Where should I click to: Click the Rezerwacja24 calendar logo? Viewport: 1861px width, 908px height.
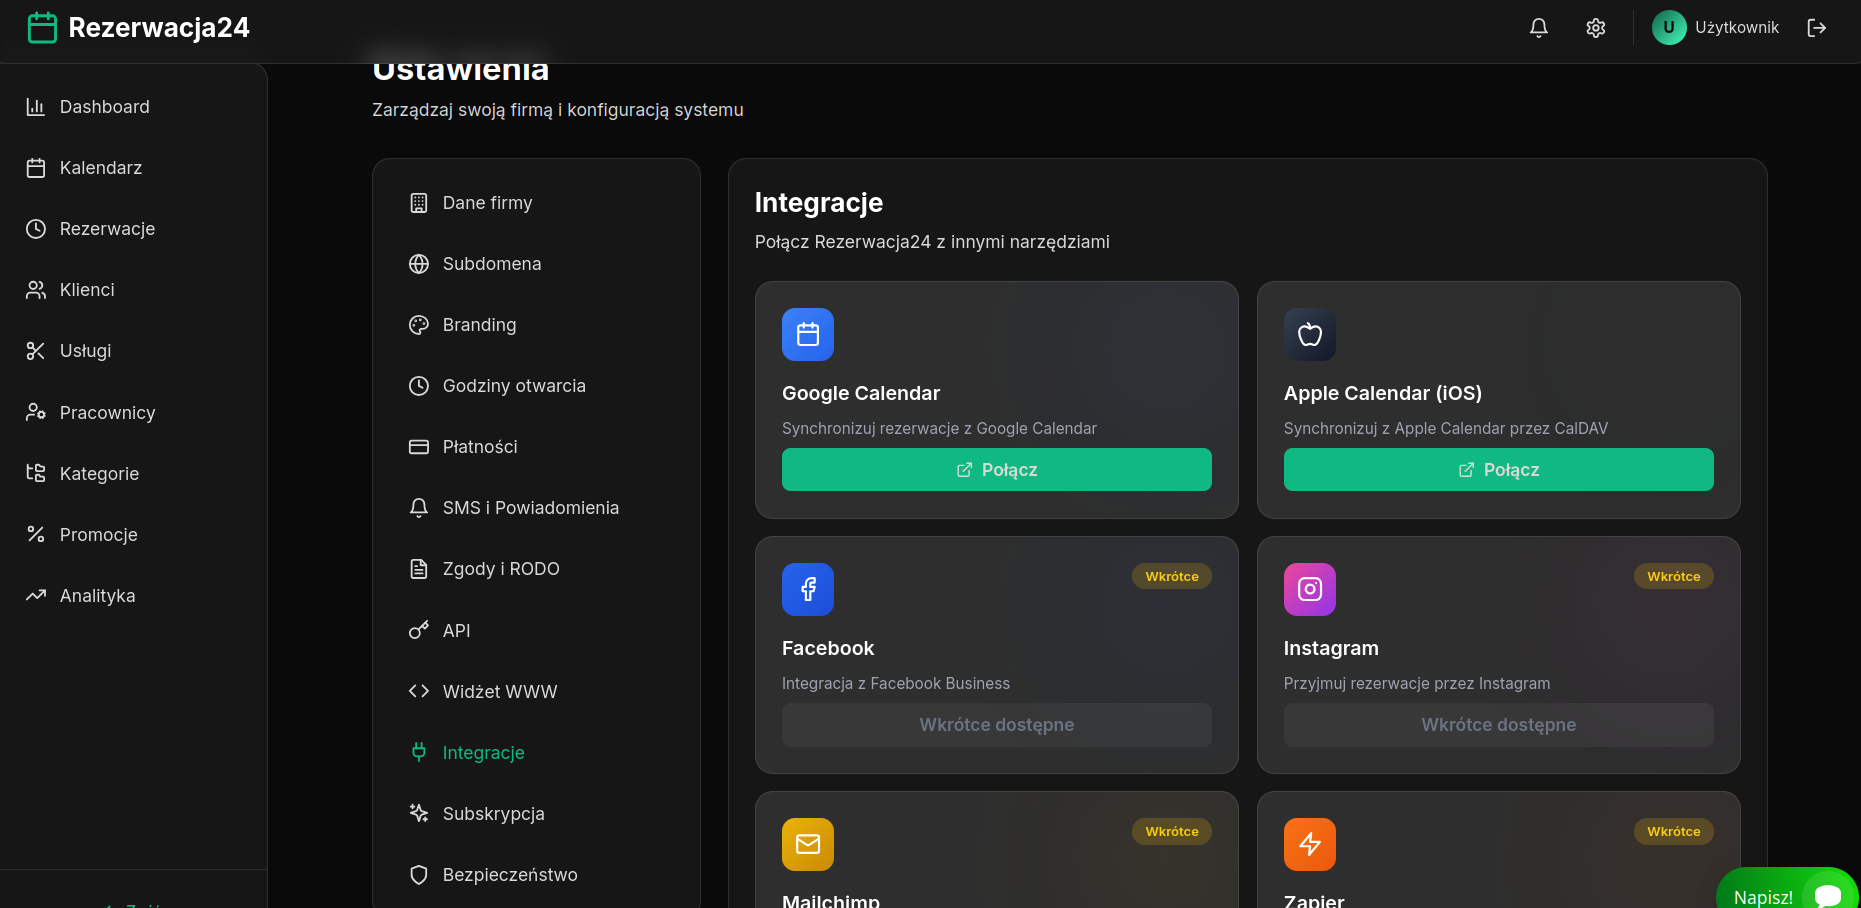(x=42, y=27)
